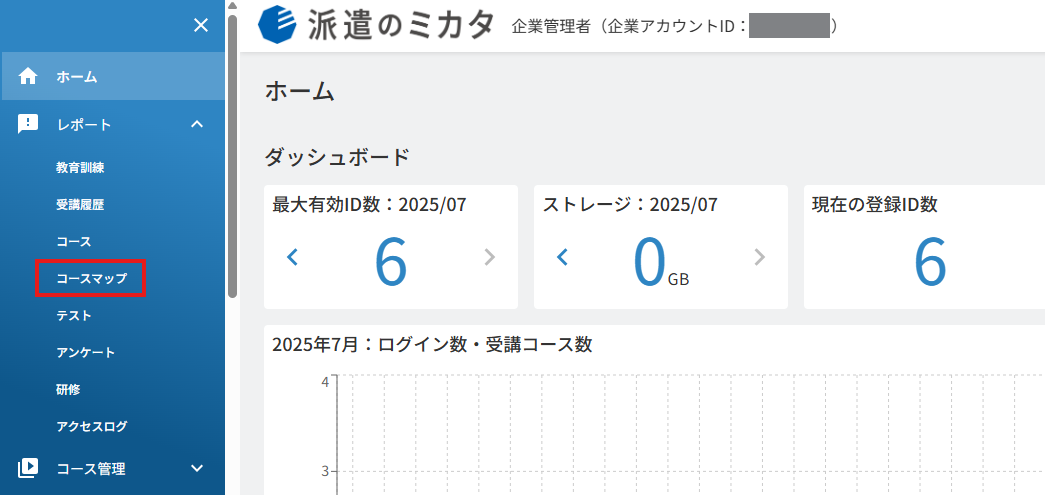
Task: Open テスト report
Action: coord(74,316)
